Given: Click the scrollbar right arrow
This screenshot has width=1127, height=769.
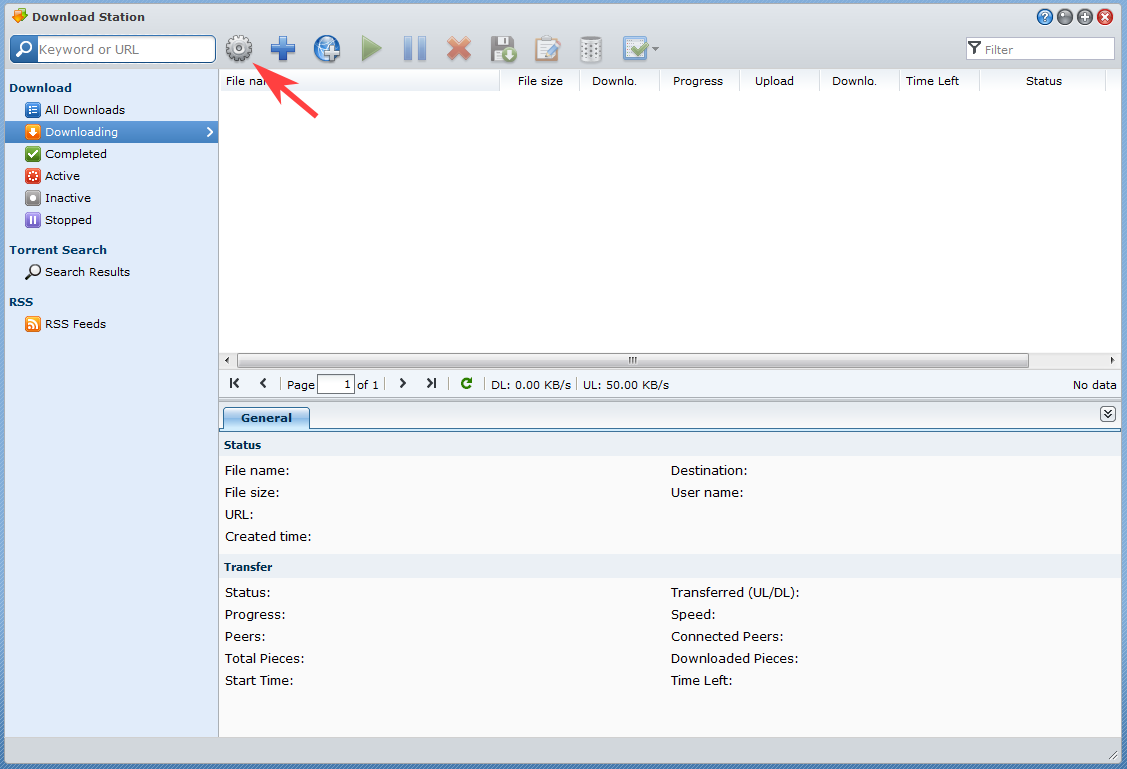Looking at the screenshot, I should click(1112, 360).
